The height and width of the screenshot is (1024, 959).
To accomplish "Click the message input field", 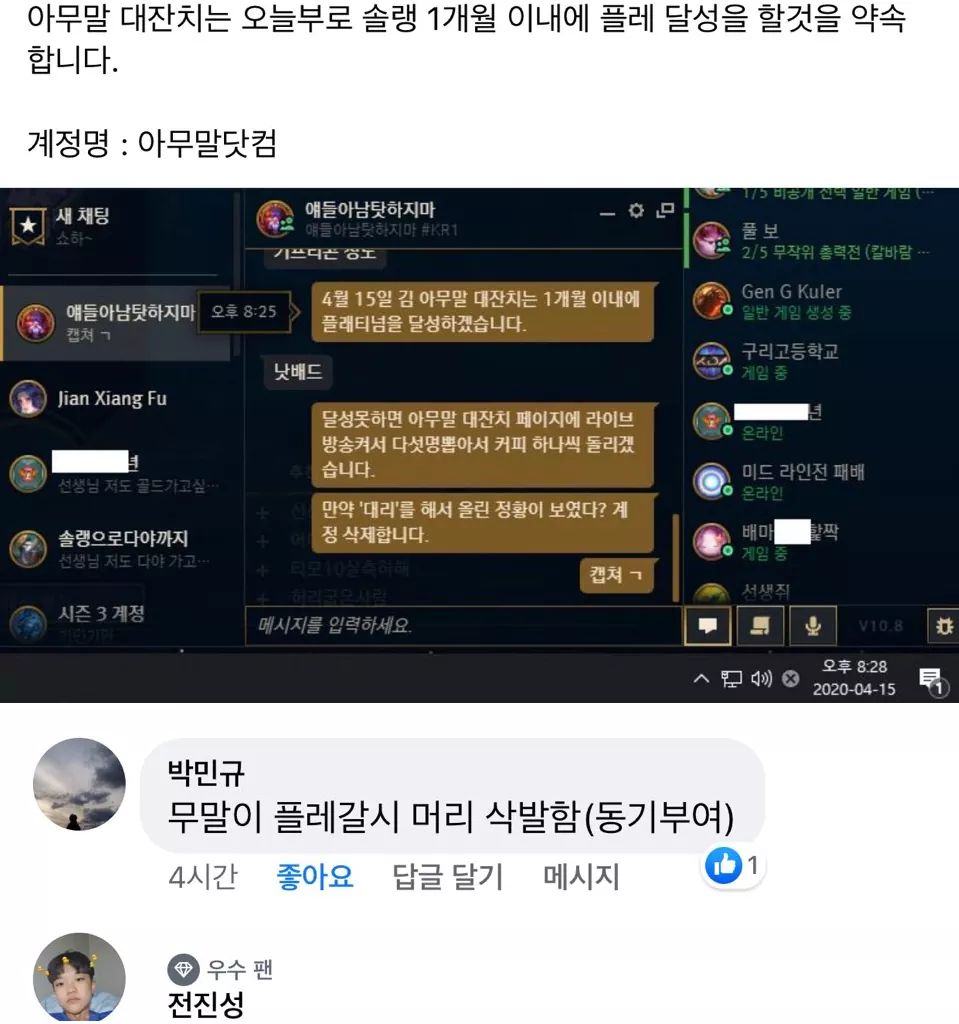I will (x=463, y=626).
